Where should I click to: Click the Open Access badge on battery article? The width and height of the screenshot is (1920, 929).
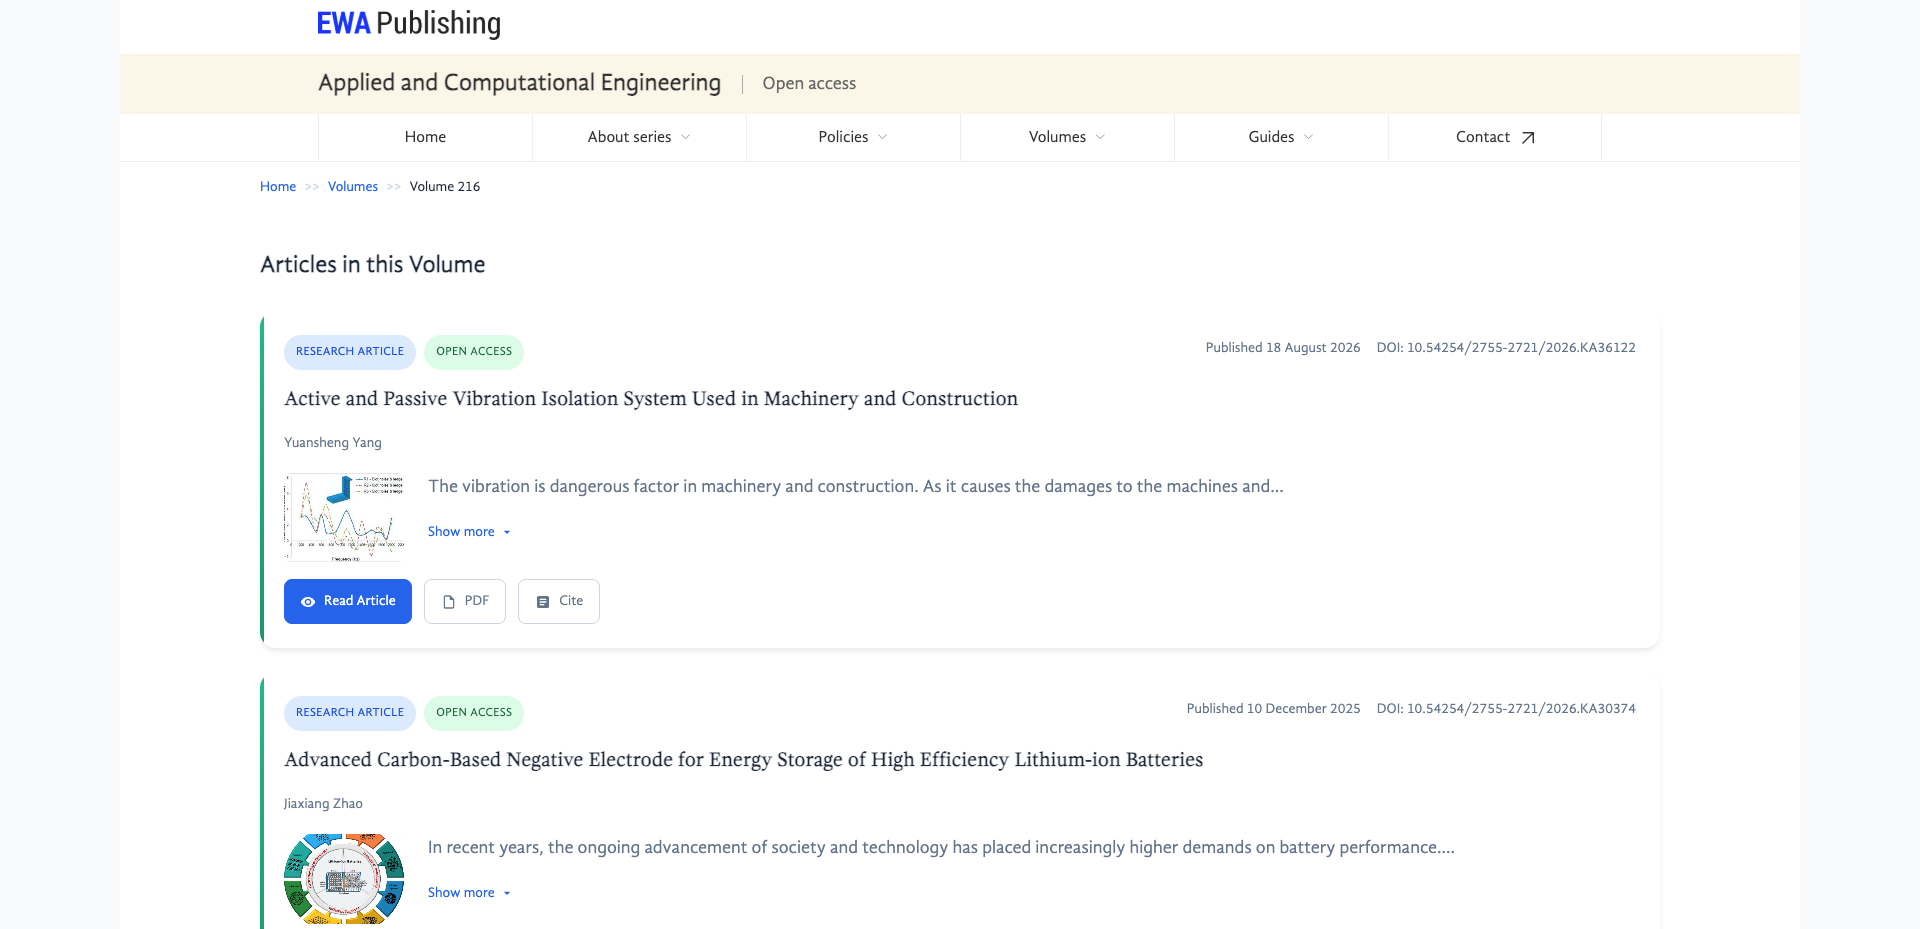pos(474,713)
